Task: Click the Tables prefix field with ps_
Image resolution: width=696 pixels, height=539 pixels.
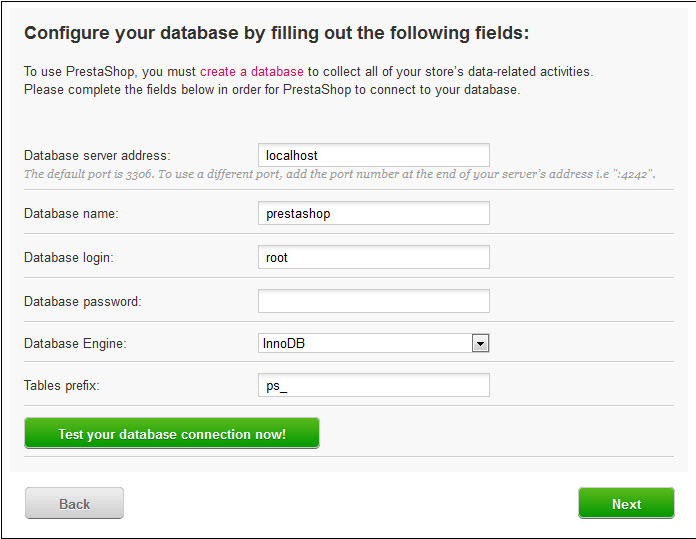Action: (373, 385)
